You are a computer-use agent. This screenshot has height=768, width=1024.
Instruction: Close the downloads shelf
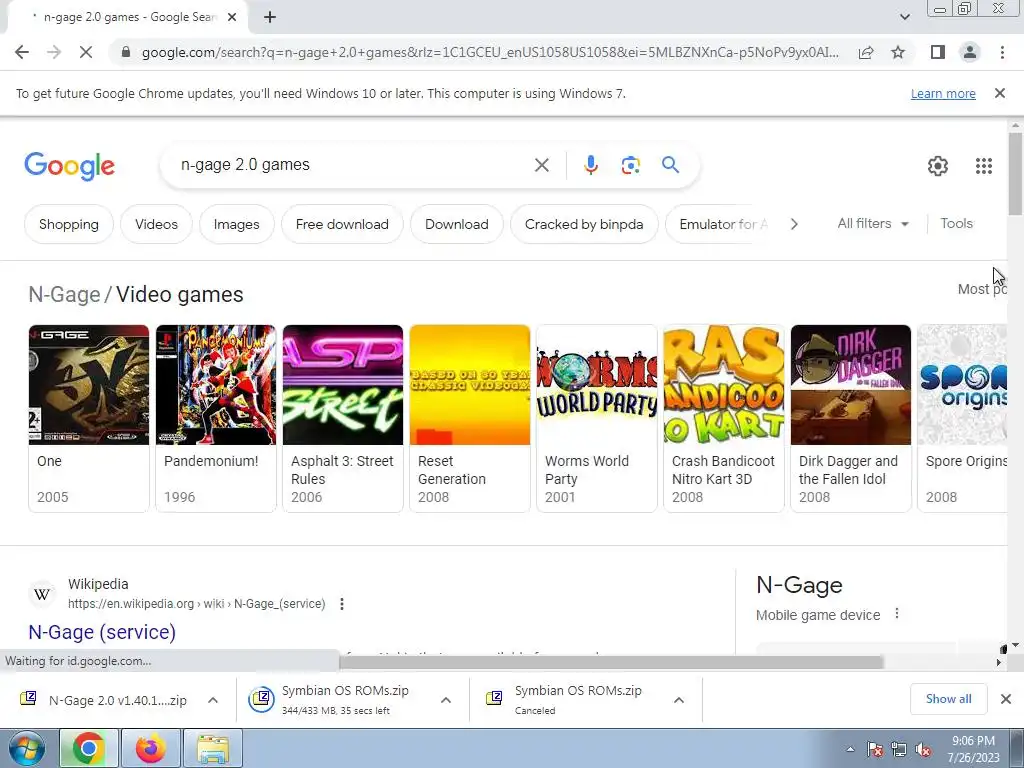(x=1006, y=699)
